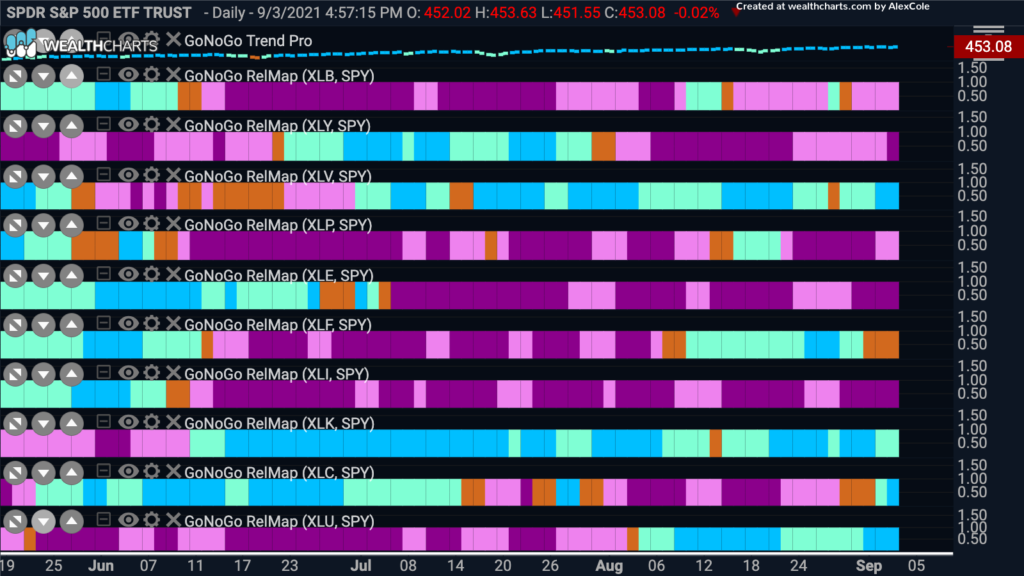Remove the XLB RelMap indicator
This screenshot has width=1024, height=576.
tap(172, 74)
